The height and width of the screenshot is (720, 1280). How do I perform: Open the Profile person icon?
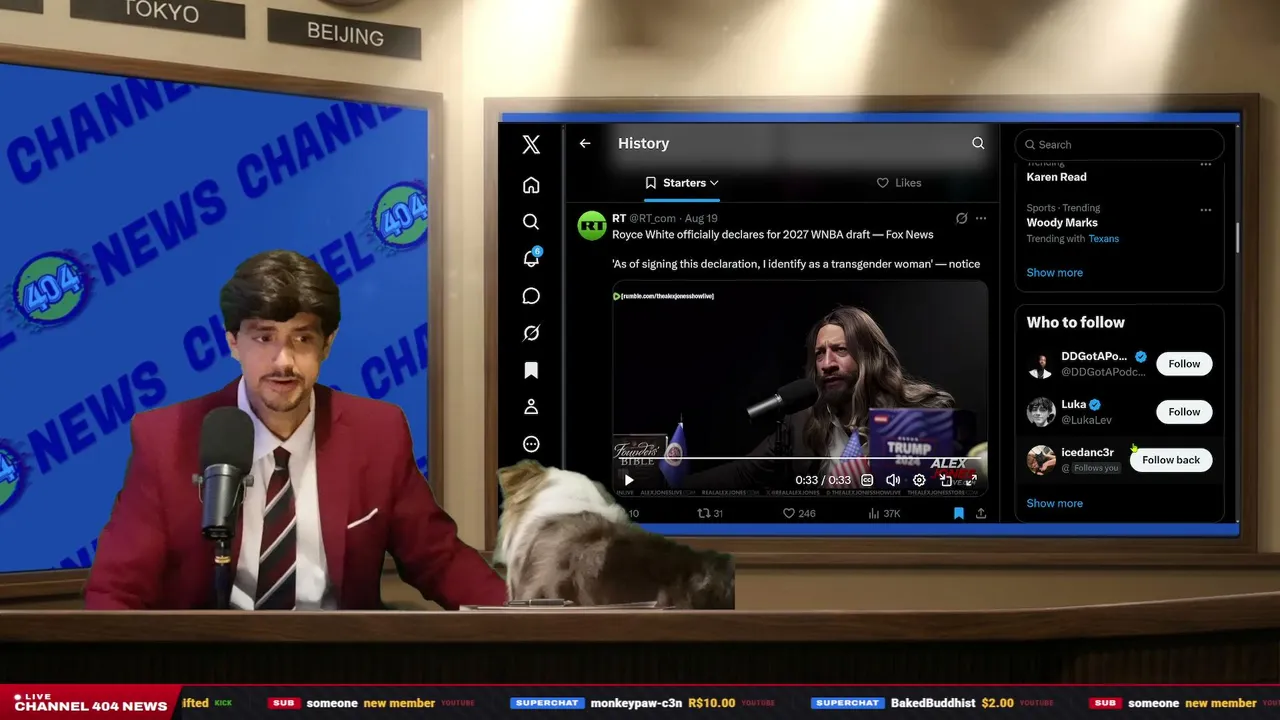(531, 407)
